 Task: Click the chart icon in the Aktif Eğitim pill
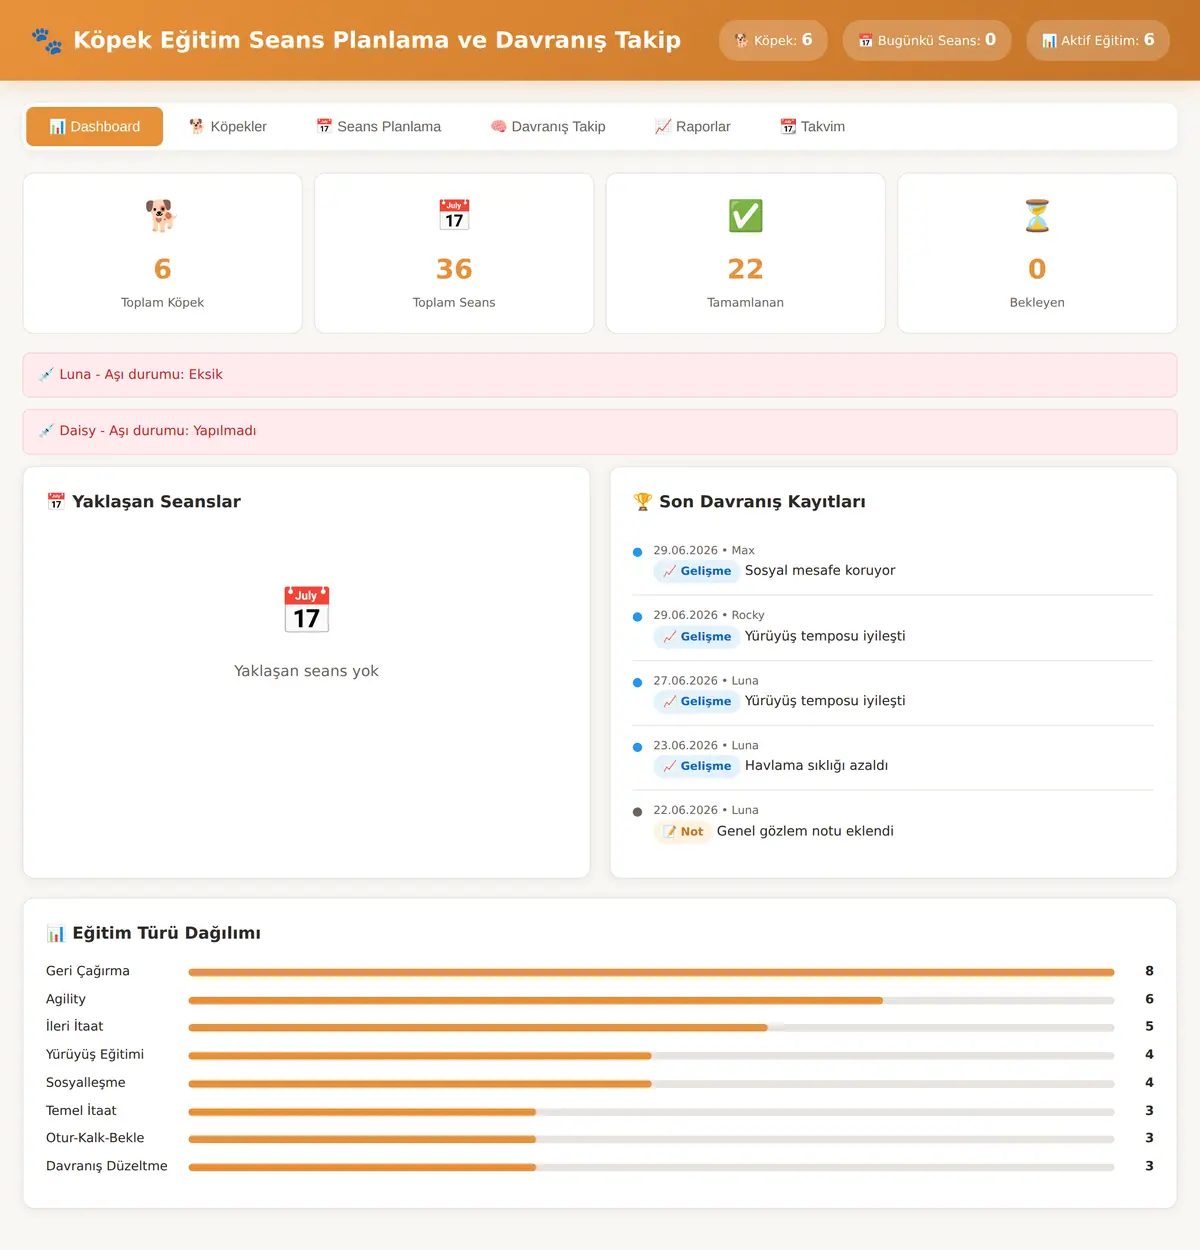point(1049,41)
